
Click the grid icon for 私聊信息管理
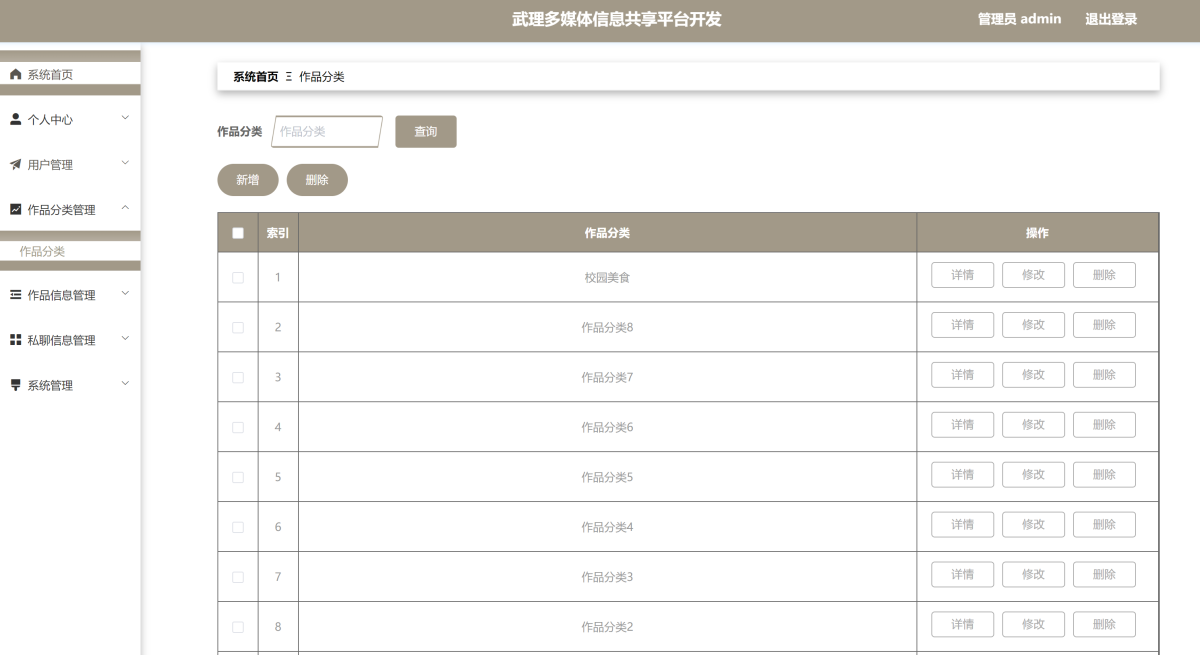15,340
